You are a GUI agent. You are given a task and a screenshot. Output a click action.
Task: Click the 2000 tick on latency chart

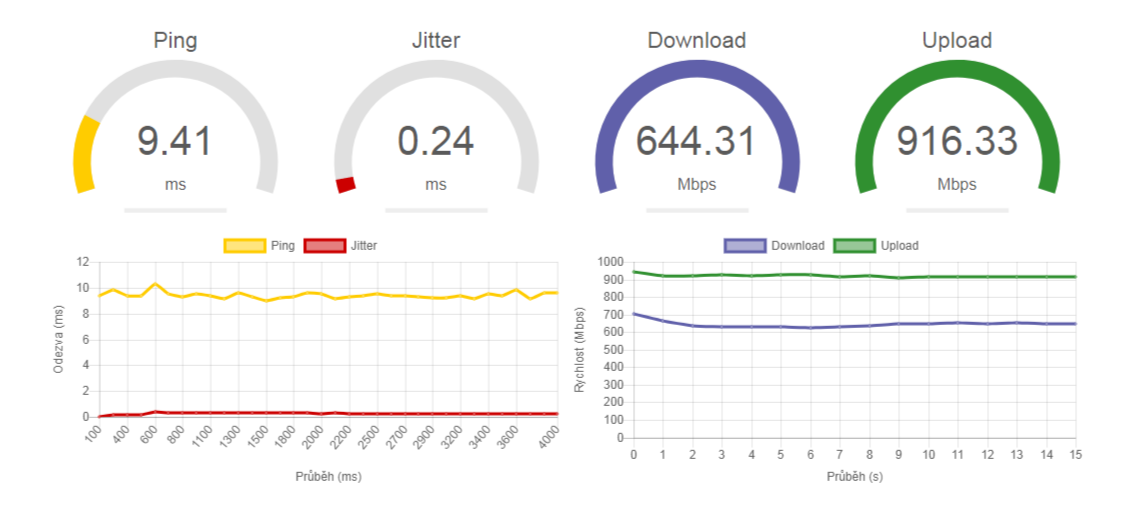(313, 437)
